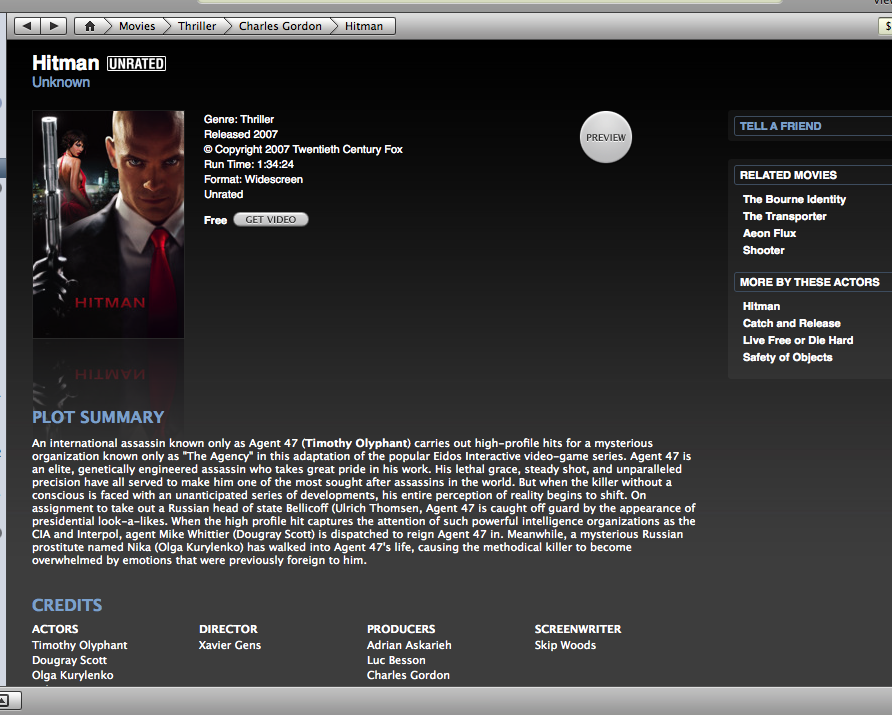The image size is (892, 715).
Task: Open The Bourne Identity related movie
Action: coord(794,199)
